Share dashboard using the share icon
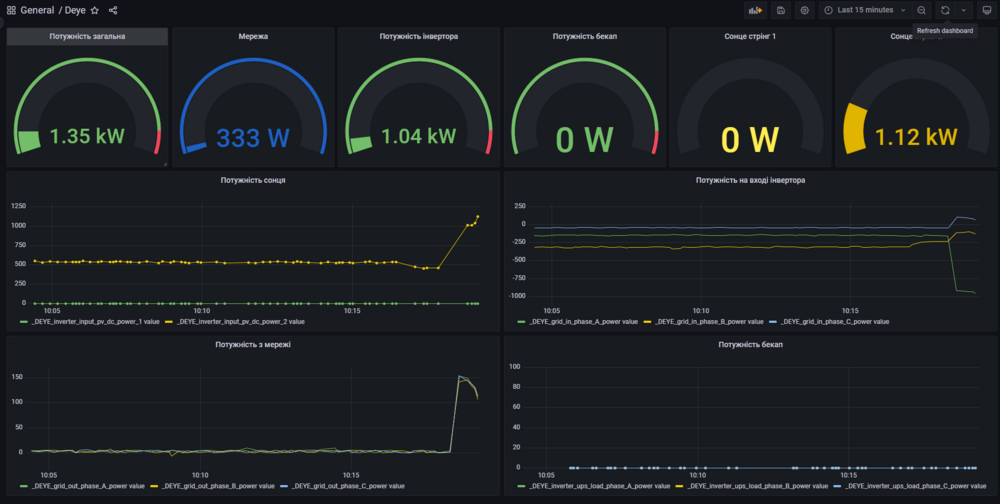Viewport: 1000px width, 504px height. click(113, 11)
